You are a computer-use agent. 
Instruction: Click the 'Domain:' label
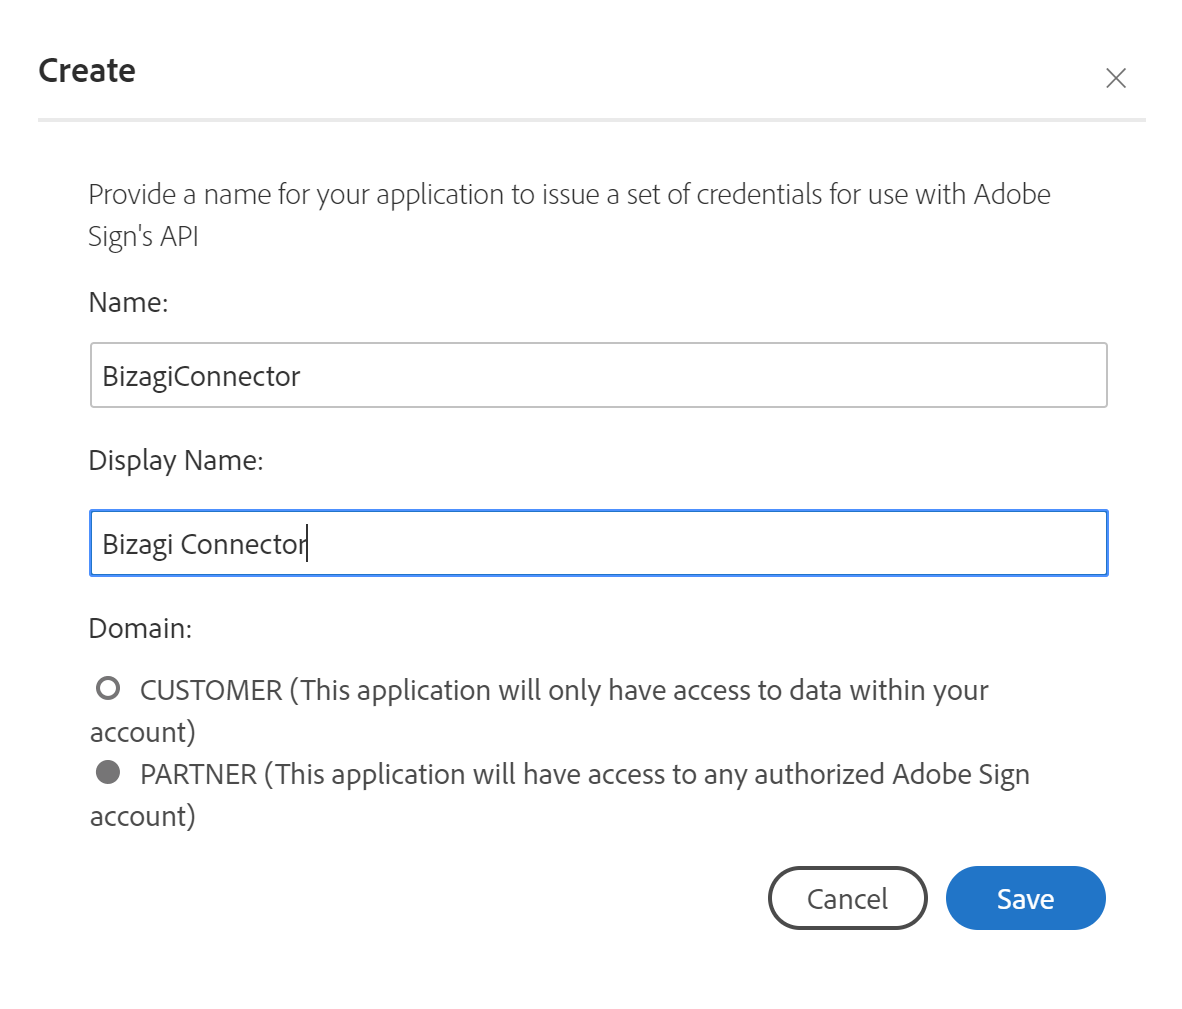click(140, 628)
